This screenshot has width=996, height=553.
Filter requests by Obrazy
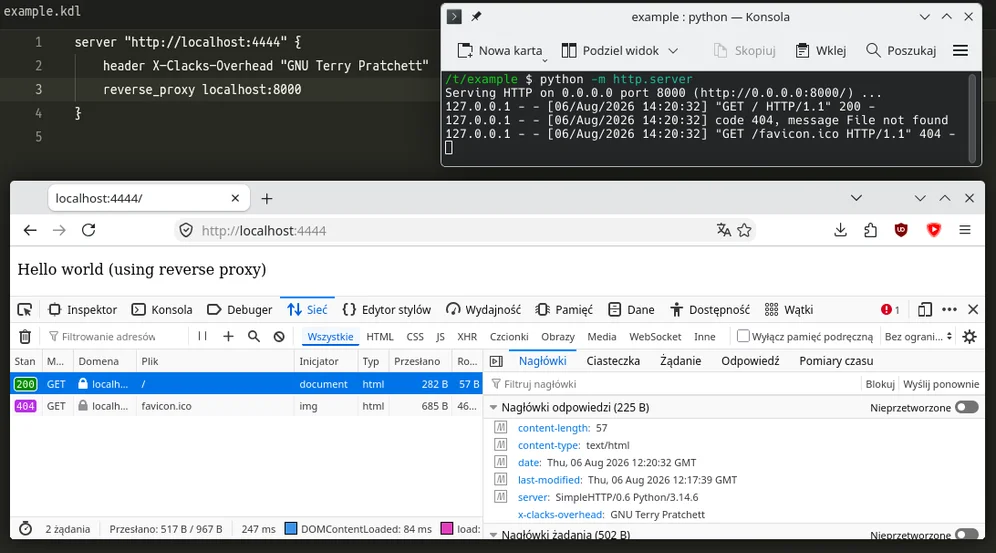[x=558, y=336]
